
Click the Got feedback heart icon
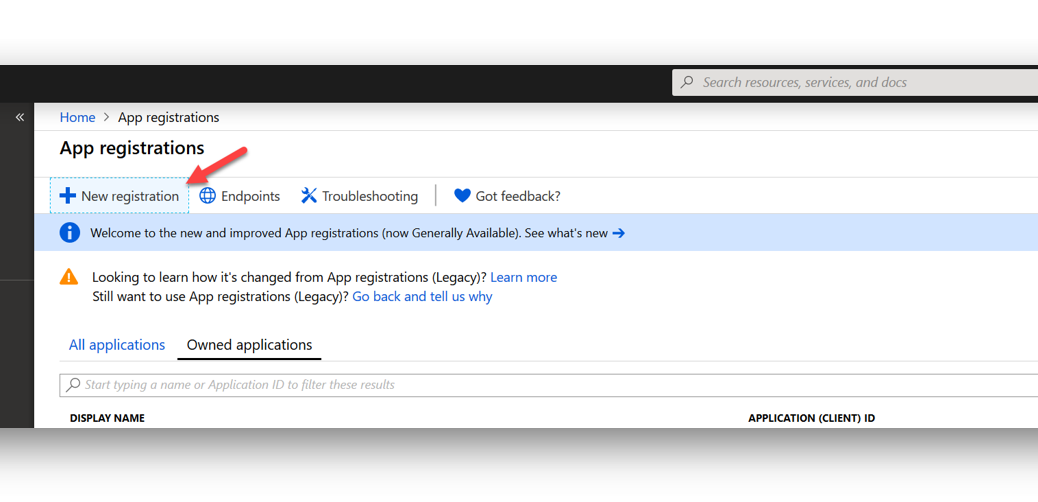pos(462,196)
